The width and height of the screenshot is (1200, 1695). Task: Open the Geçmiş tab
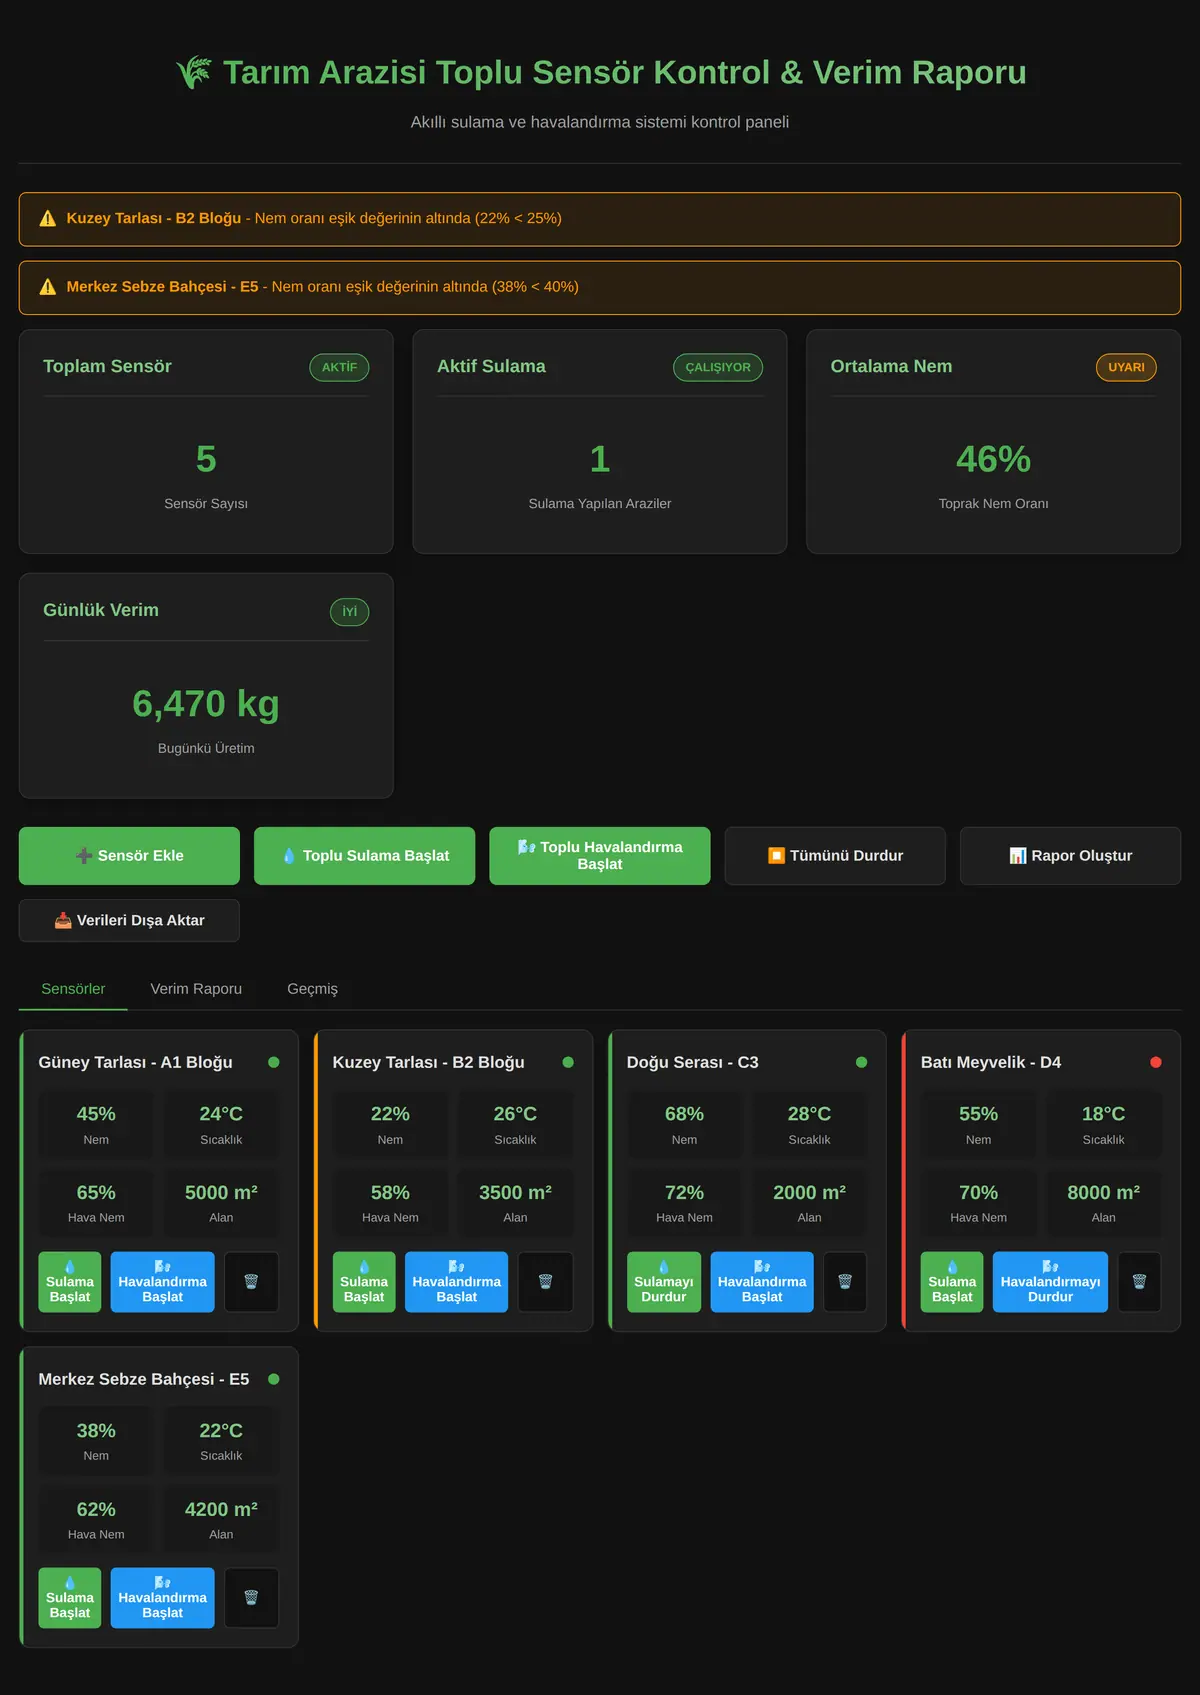(x=312, y=988)
